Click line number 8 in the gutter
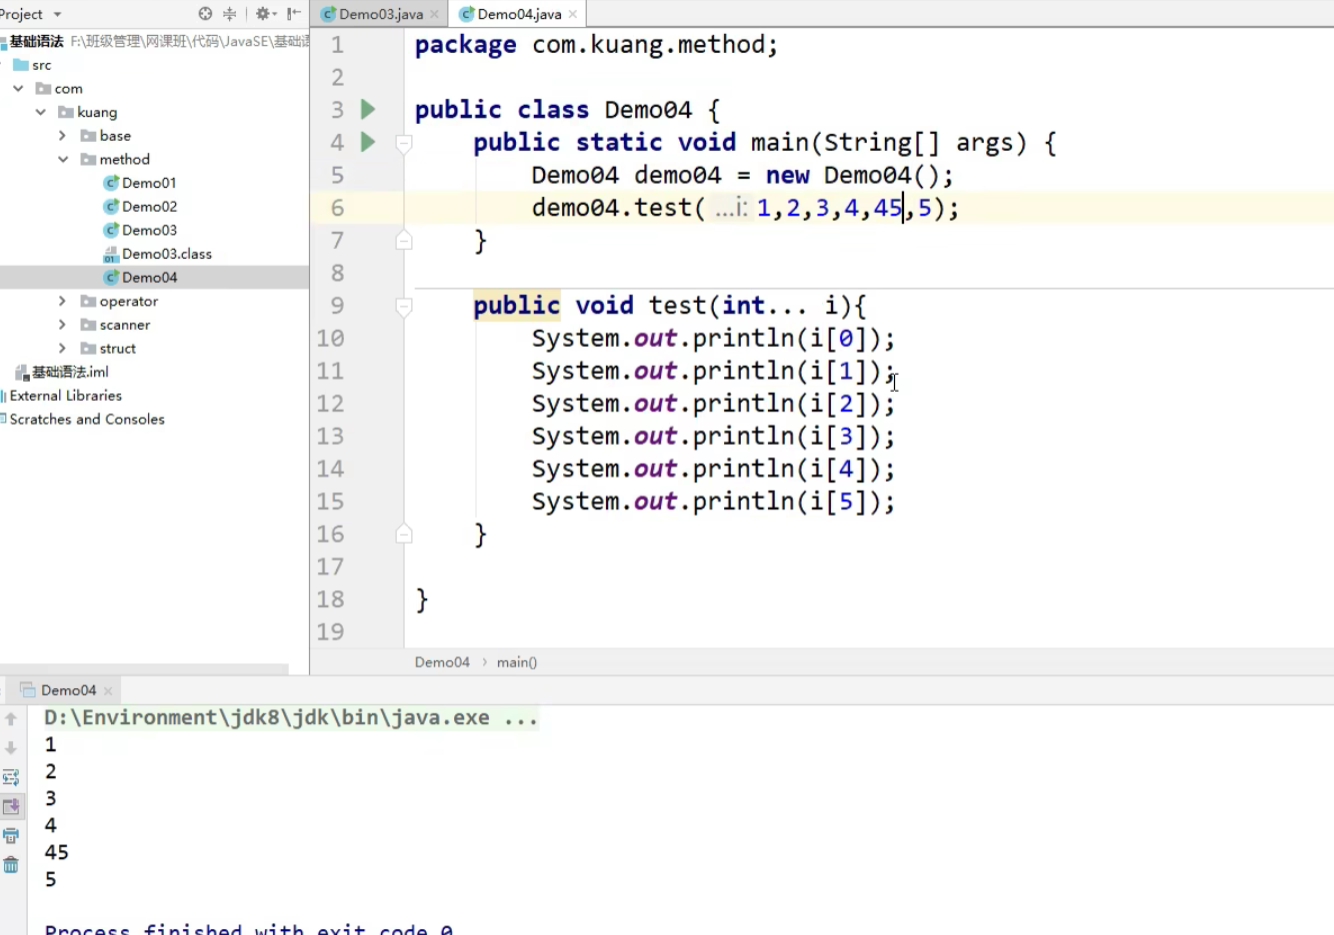Screen dimensions: 1334x935 pos(337,273)
